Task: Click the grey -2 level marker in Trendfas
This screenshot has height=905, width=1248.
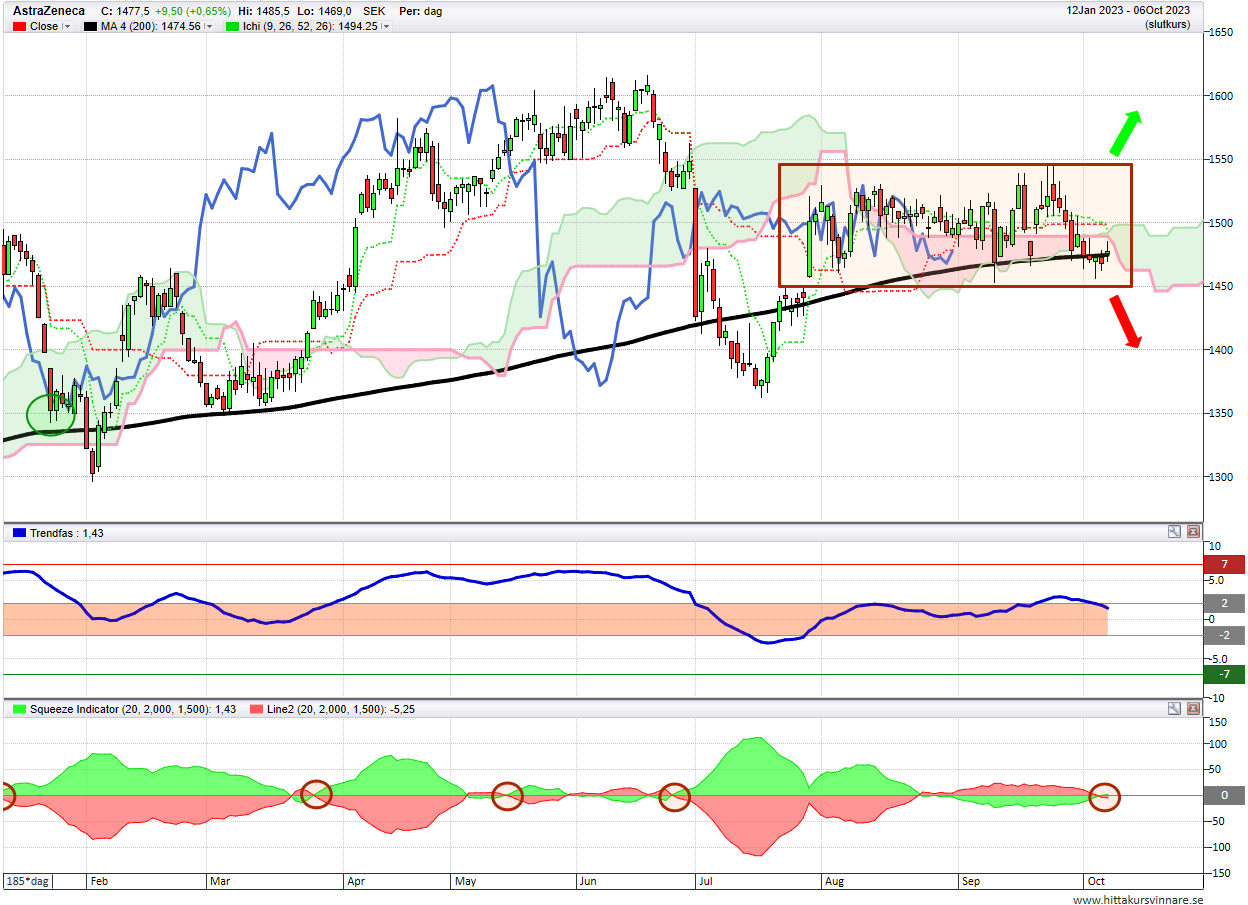Action: click(x=1225, y=635)
